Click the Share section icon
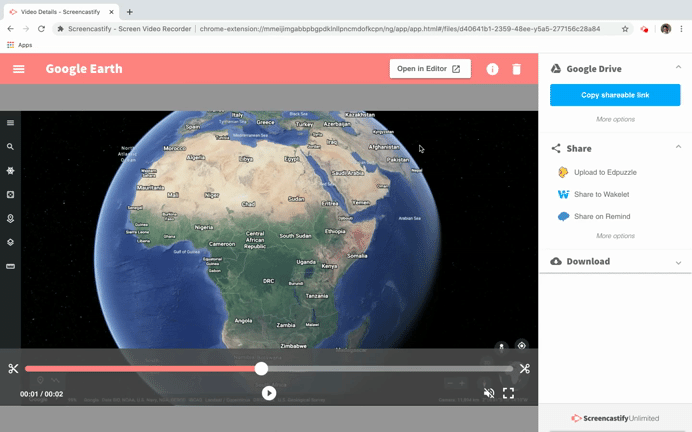Image resolution: width=692 pixels, height=432 pixels. 556,148
